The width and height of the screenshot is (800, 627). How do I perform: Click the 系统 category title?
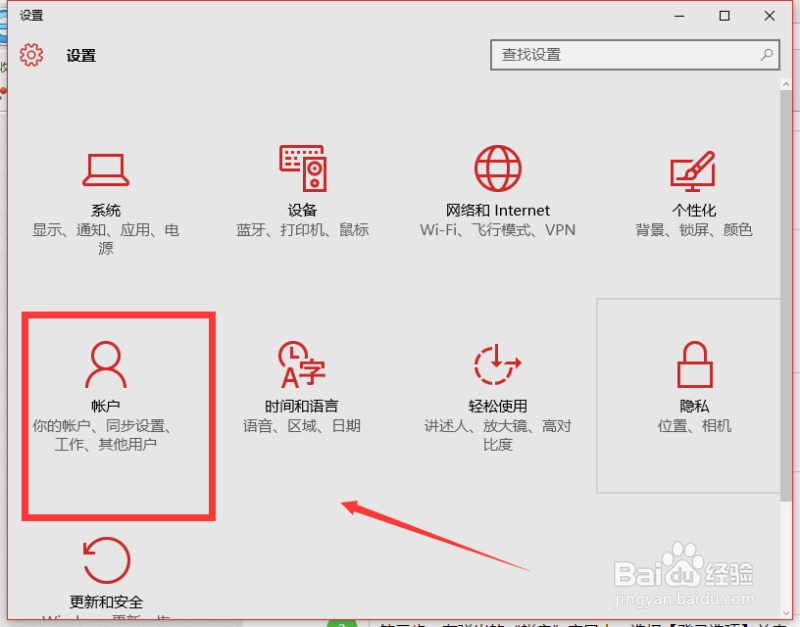tap(106, 210)
